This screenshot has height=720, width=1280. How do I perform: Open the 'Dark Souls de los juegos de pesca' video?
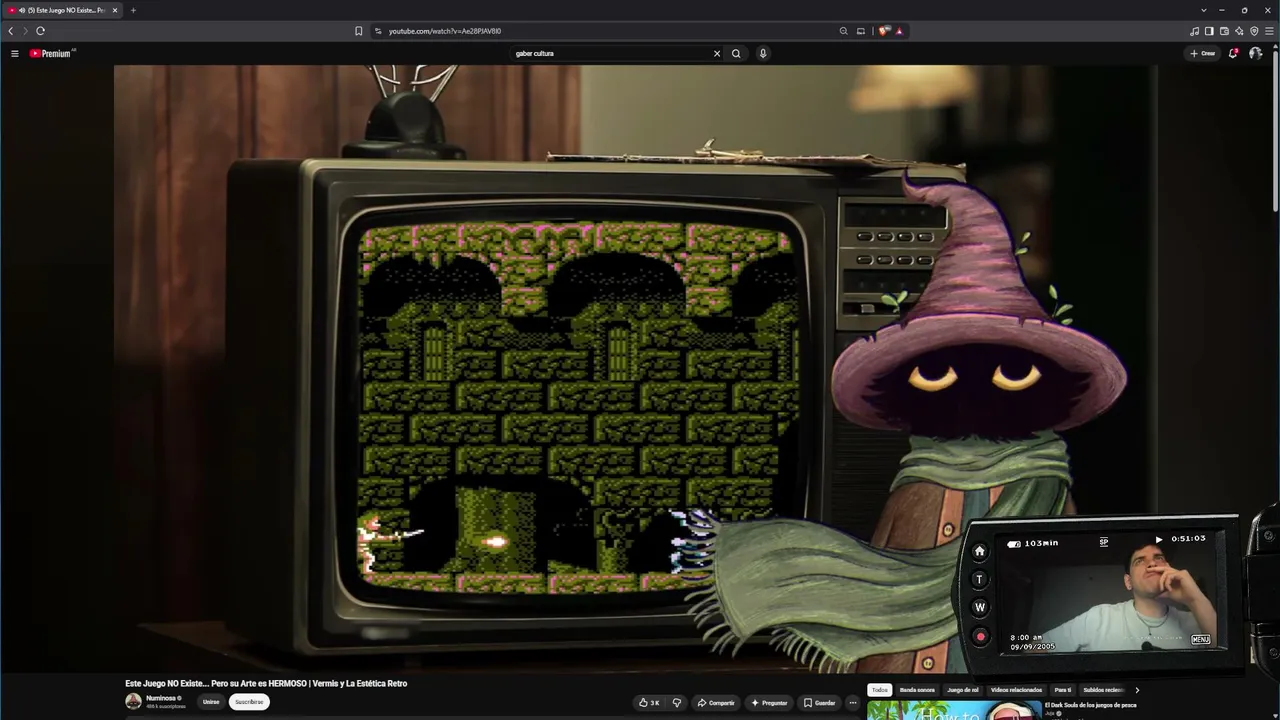1091,705
